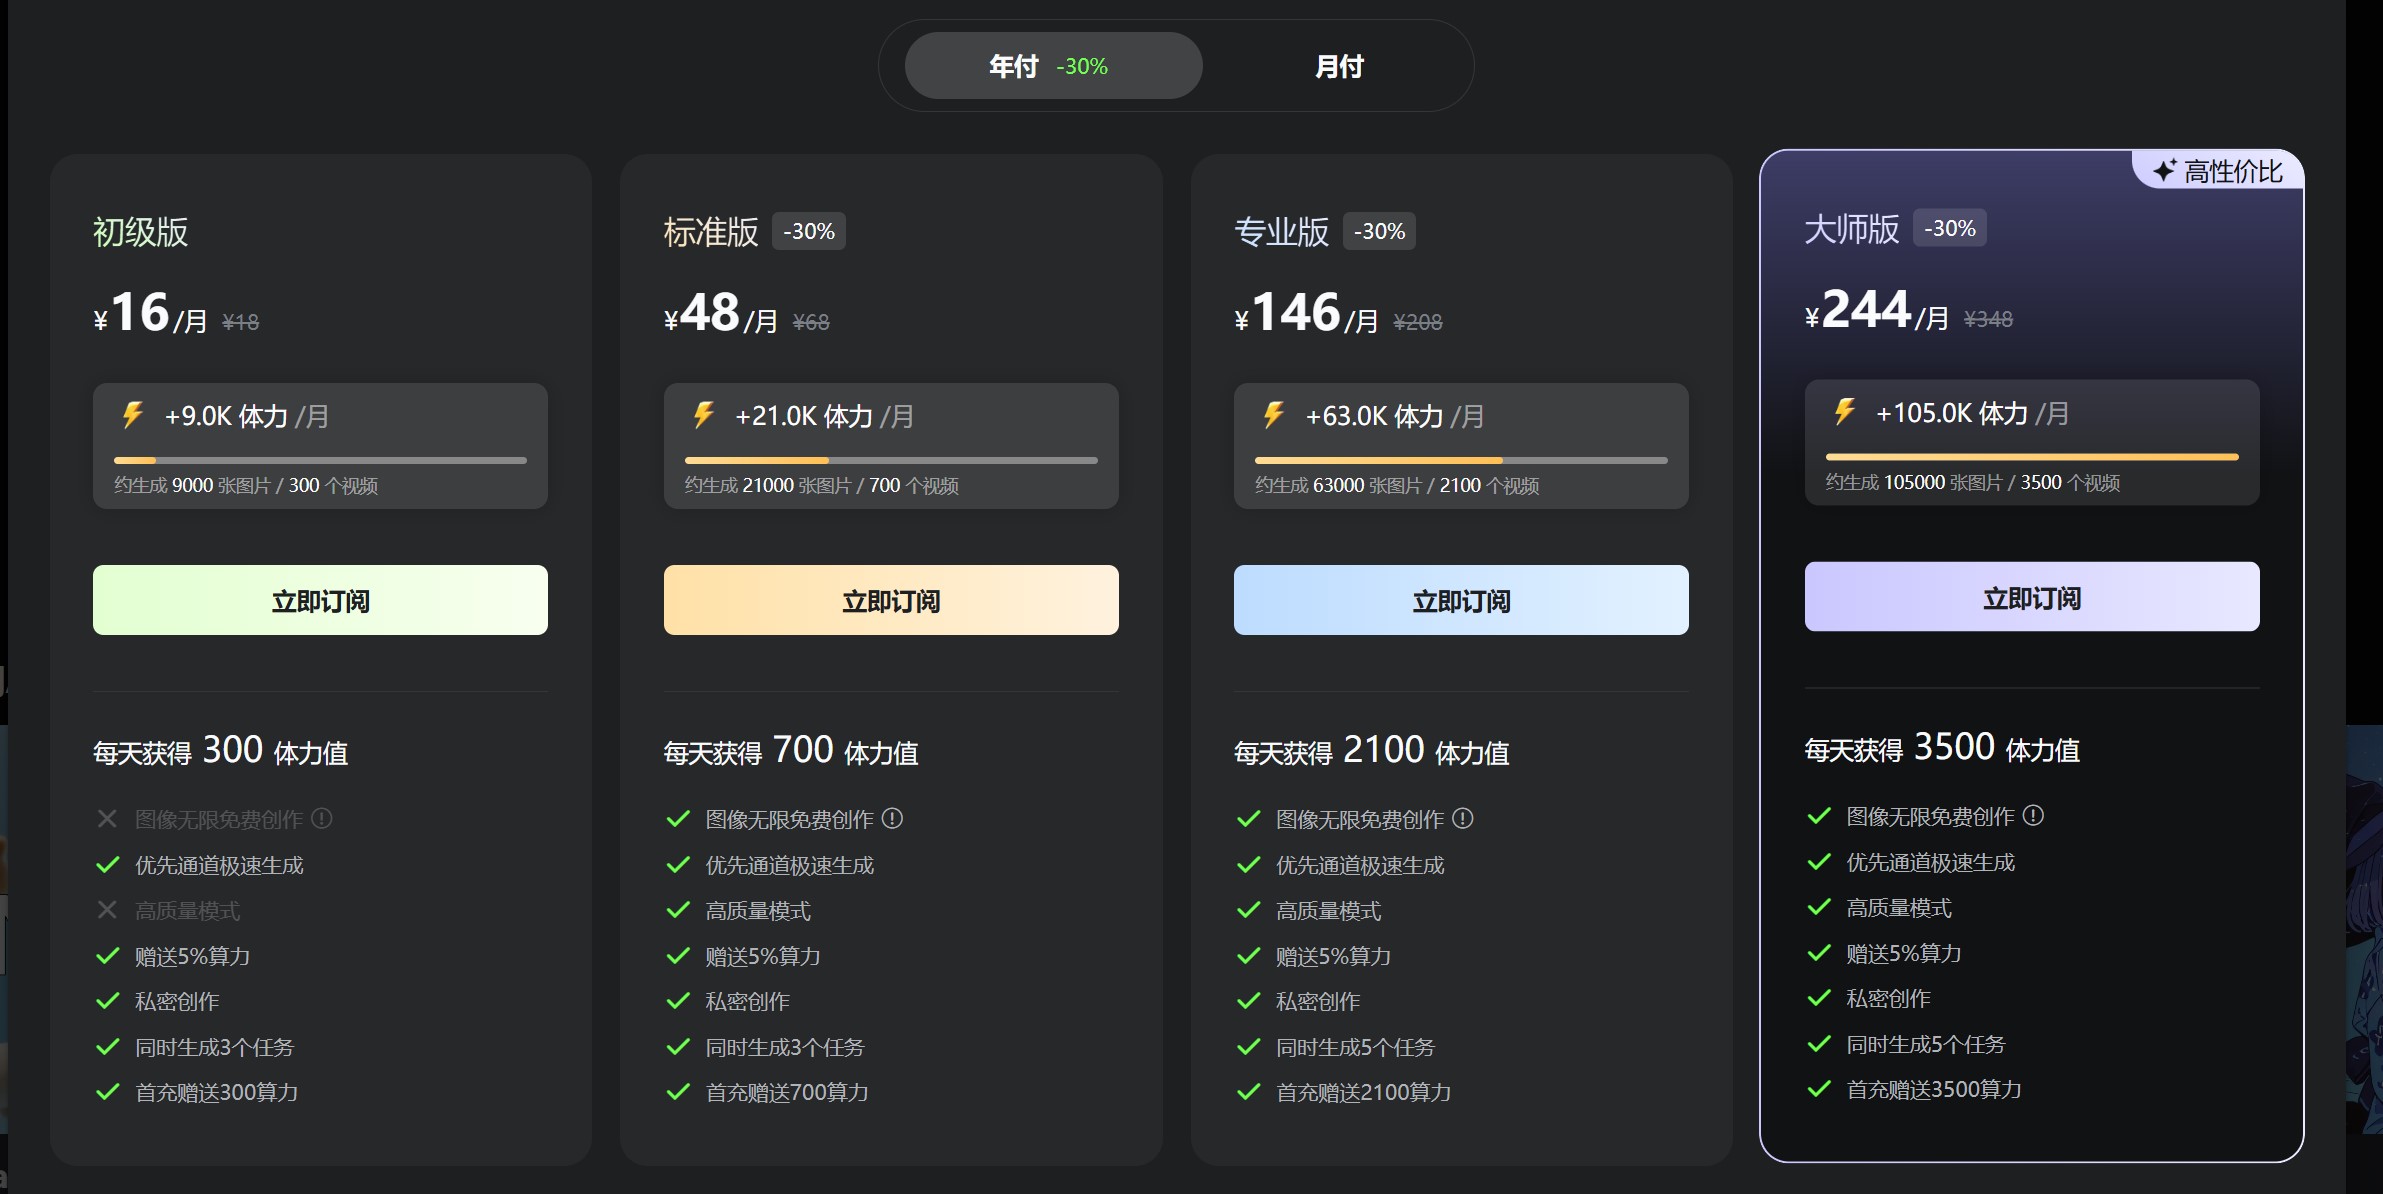The width and height of the screenshot is (2383, 1194).
Task: Click the -30% badge beside 专业版
Action: 1380,230
